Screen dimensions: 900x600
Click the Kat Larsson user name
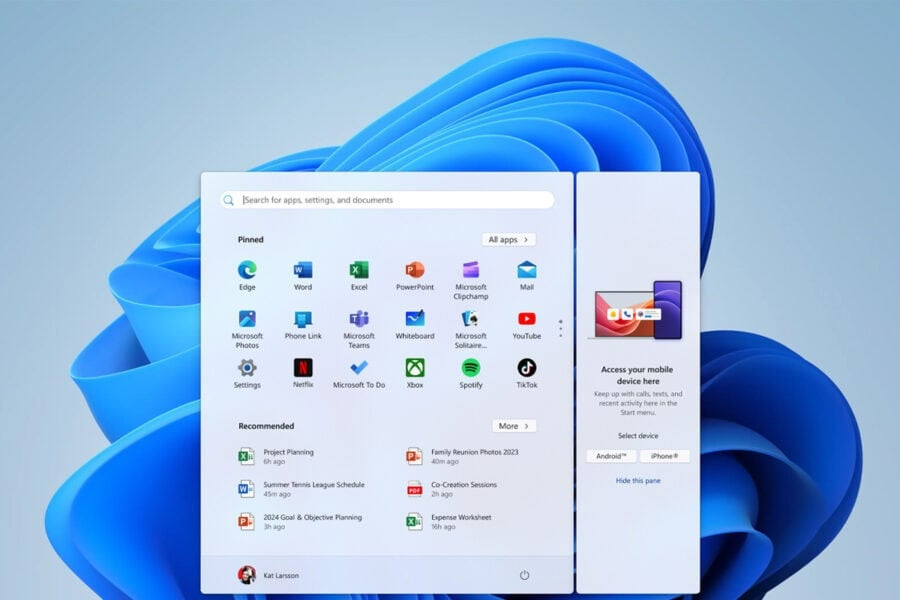[x=281, y=575]
